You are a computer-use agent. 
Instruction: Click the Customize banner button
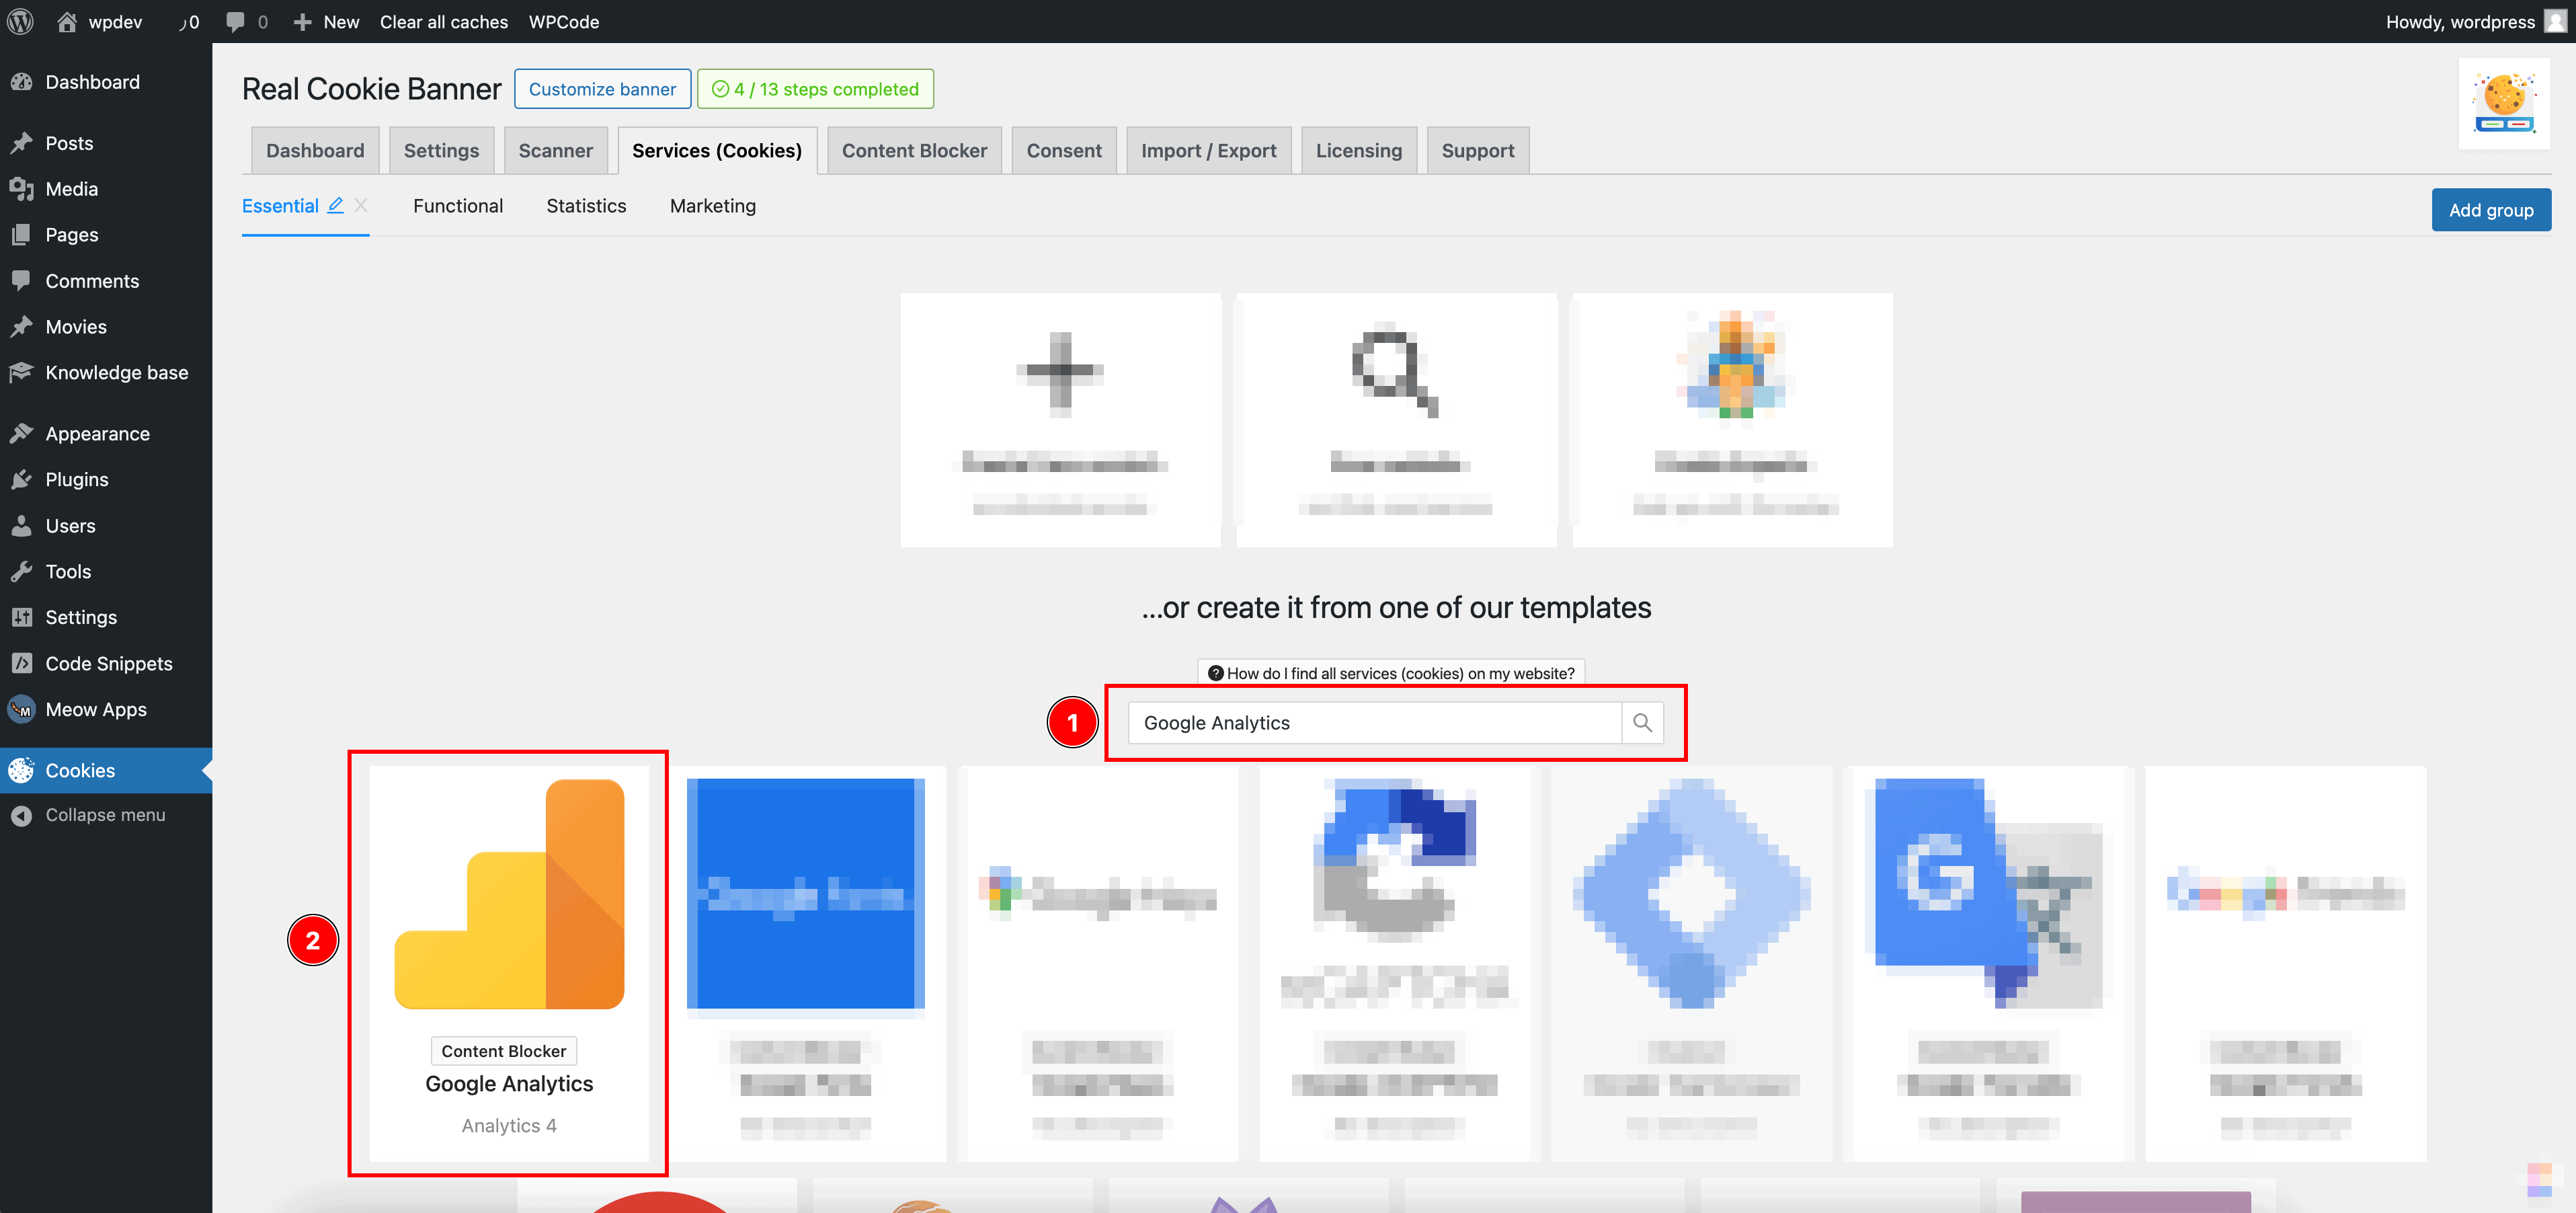(x=602, y=89)
